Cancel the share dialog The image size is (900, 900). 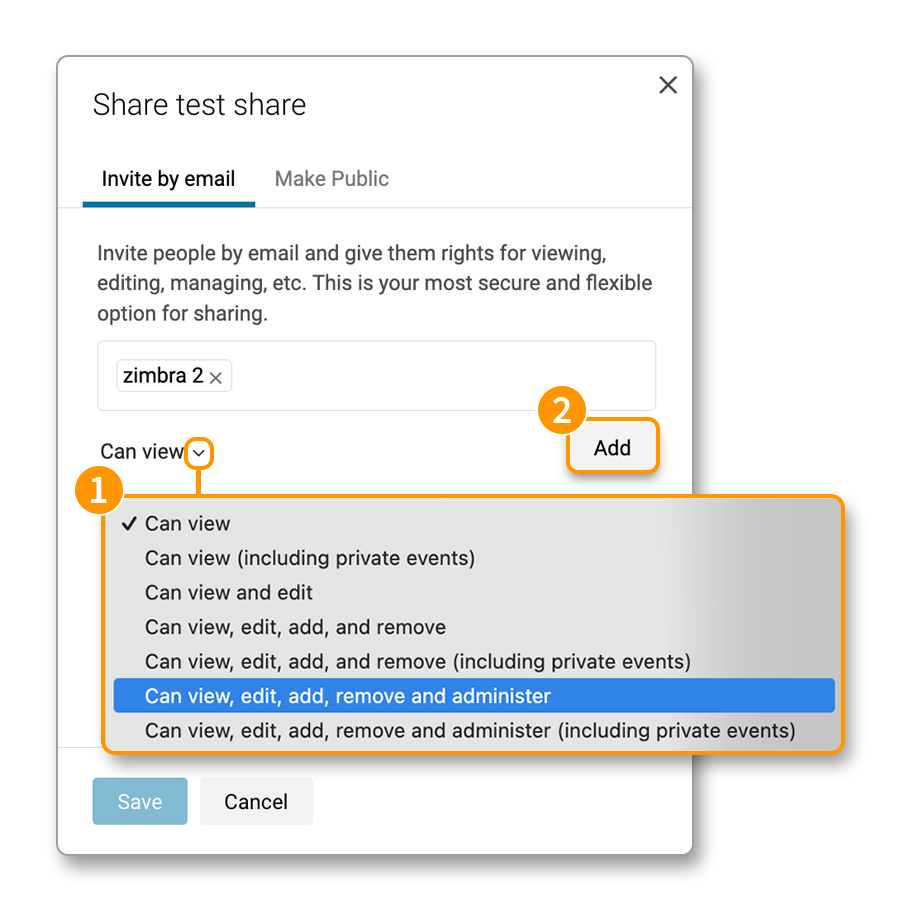[x=256, y=801]
